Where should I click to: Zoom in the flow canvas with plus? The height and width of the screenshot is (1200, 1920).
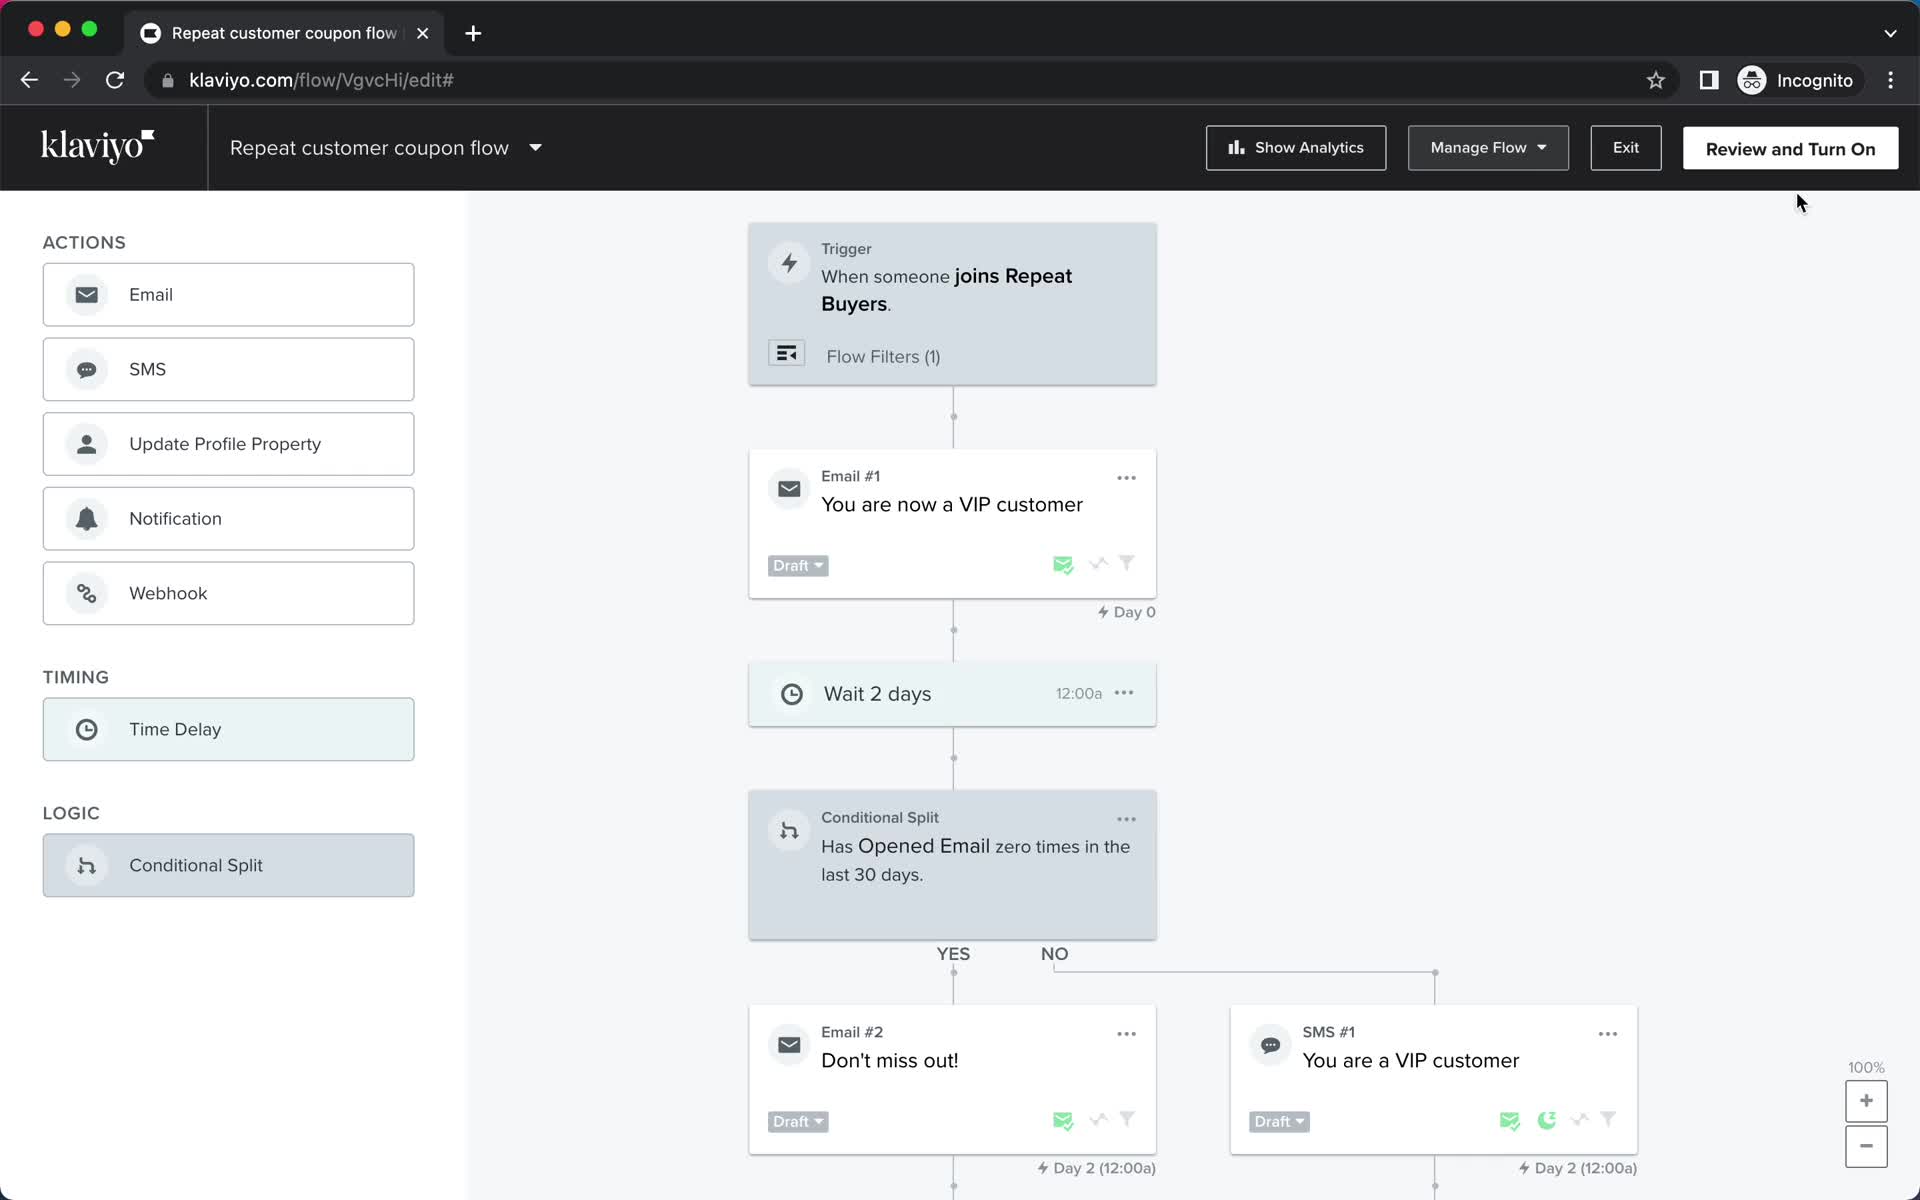point(1866,1101)
